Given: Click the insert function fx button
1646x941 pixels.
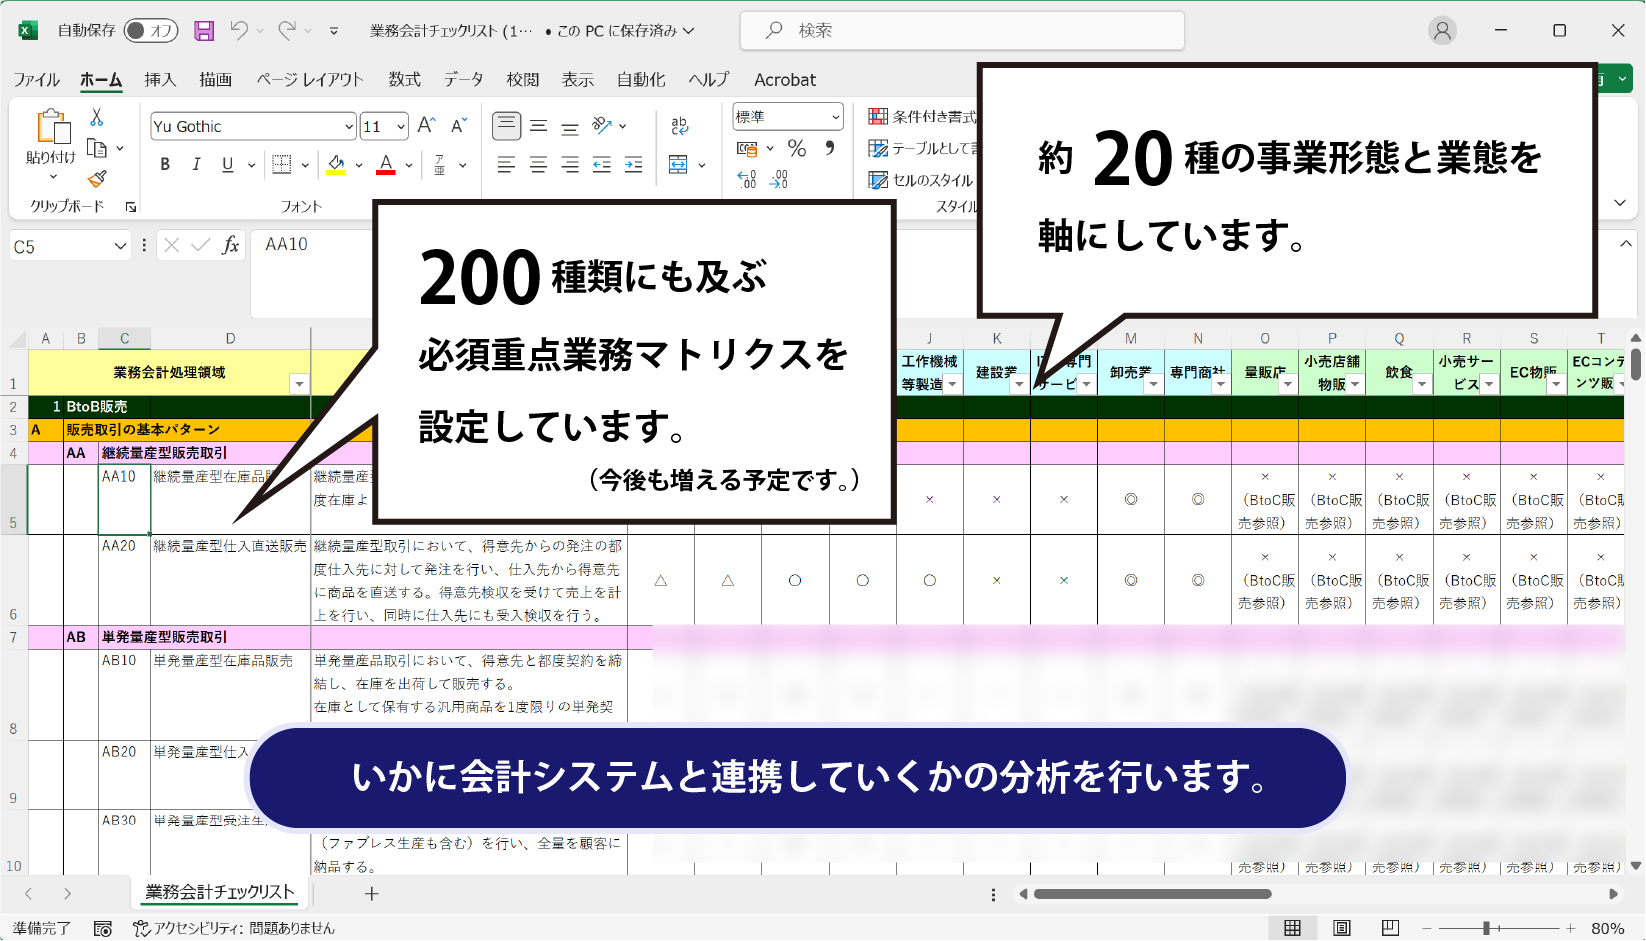Looking at the screenshot, I should click(230, 245).
